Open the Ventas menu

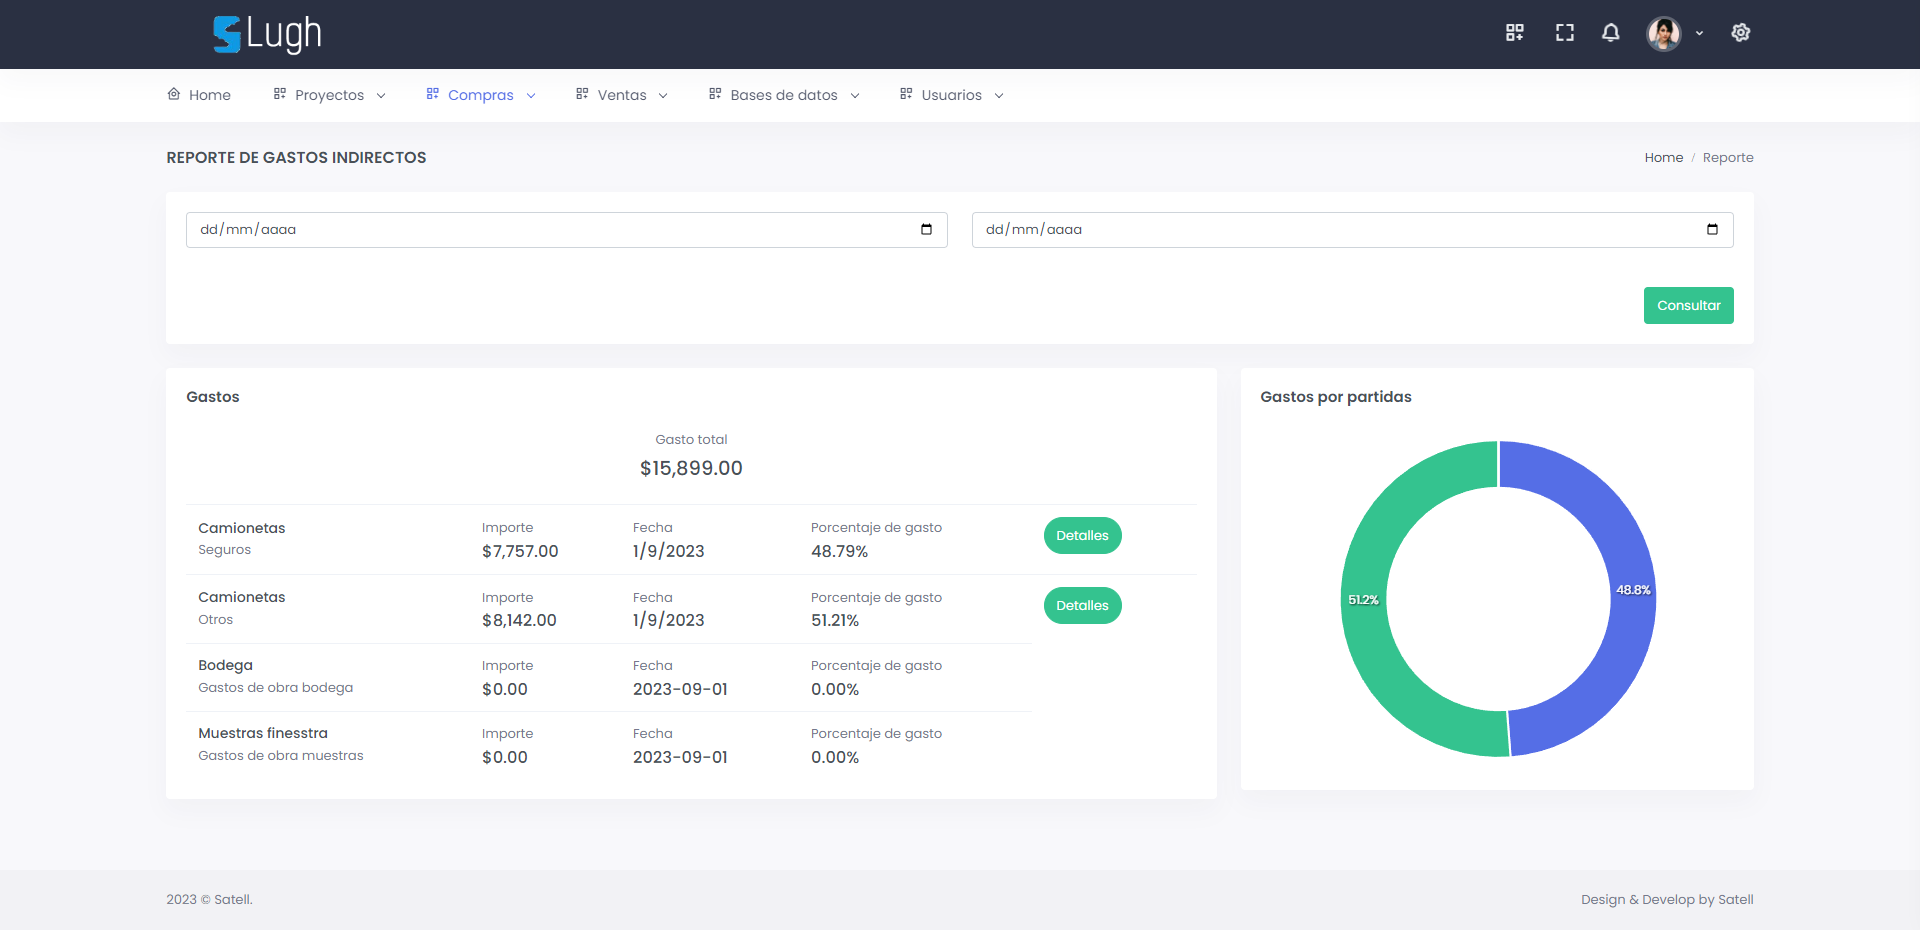(x=621, y=95)
